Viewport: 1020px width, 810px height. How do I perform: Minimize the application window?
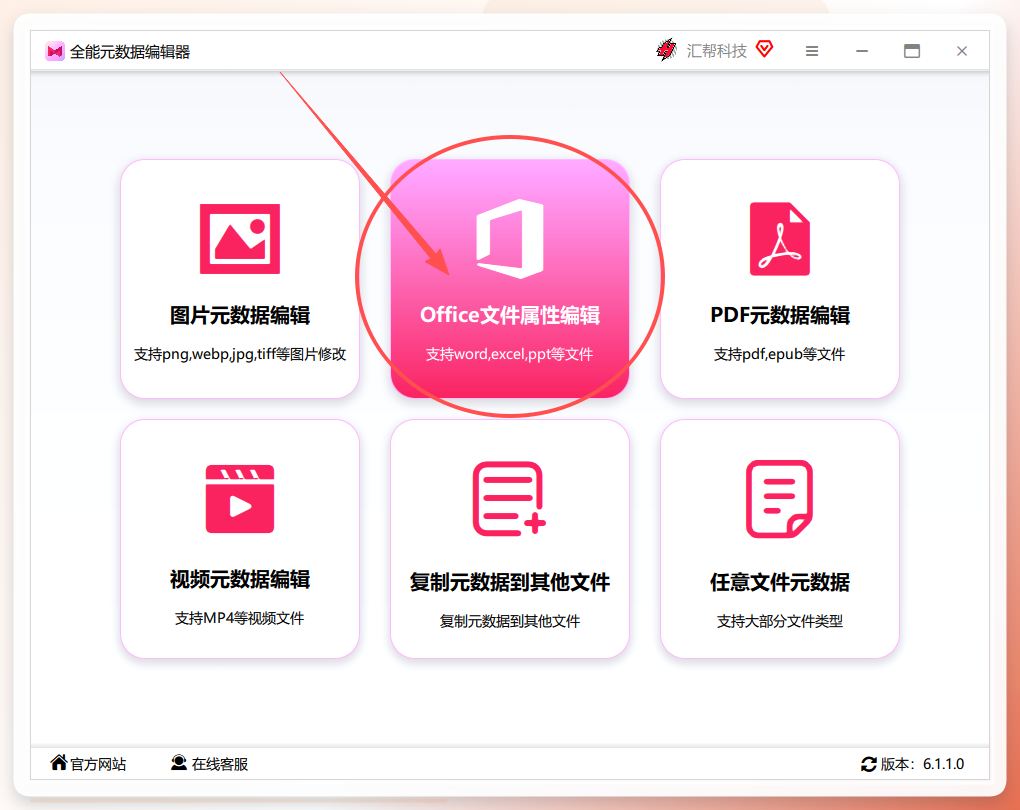pos(862,51)
